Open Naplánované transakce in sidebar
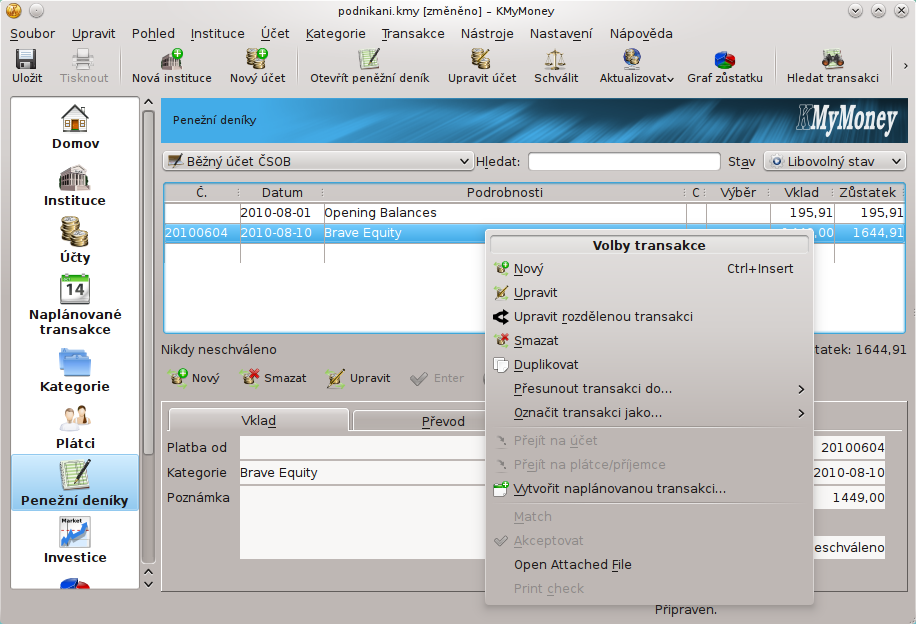This screenshot has height=624, width=916. pyautogui.click(x=75, y=305)
